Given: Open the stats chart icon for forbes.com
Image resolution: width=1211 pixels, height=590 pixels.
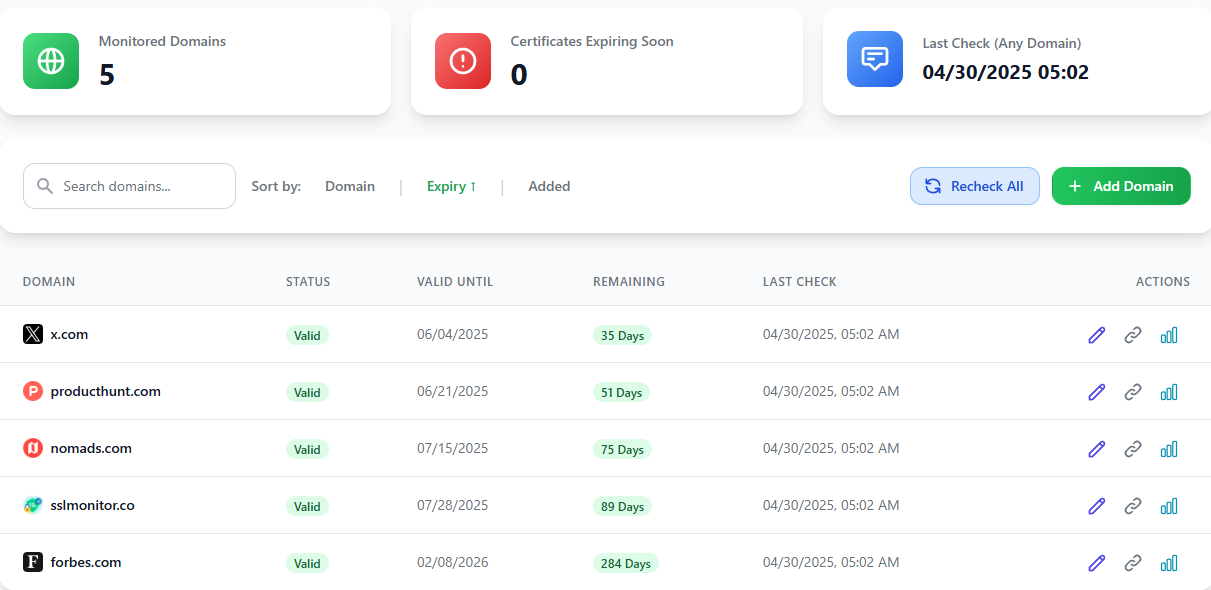Looking at the screenshot, I should [1168, 563].
